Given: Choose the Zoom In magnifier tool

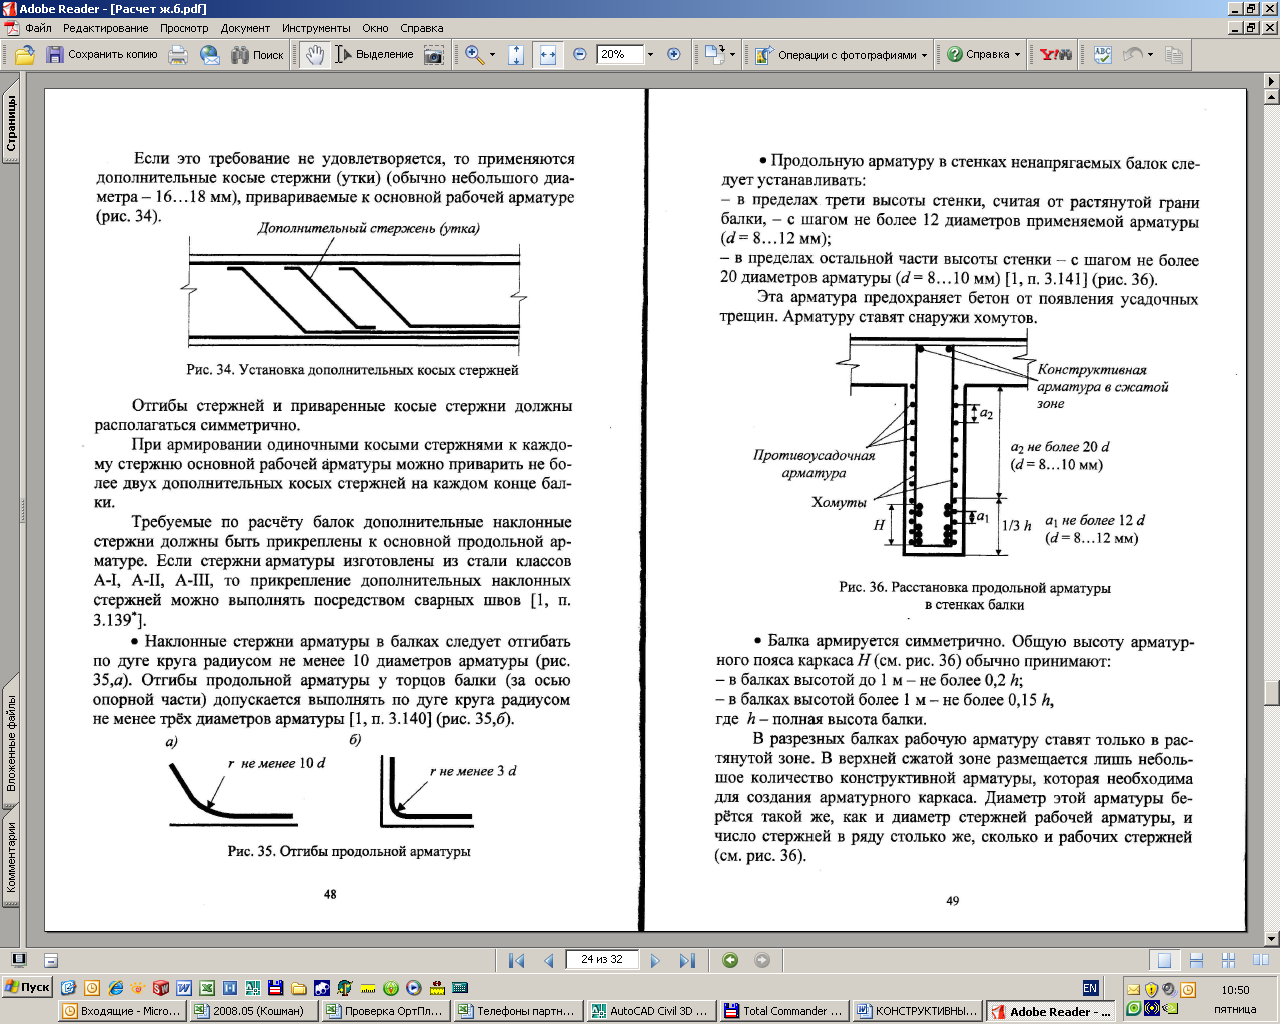Looking at the screenshot, I should pos(474,55).
